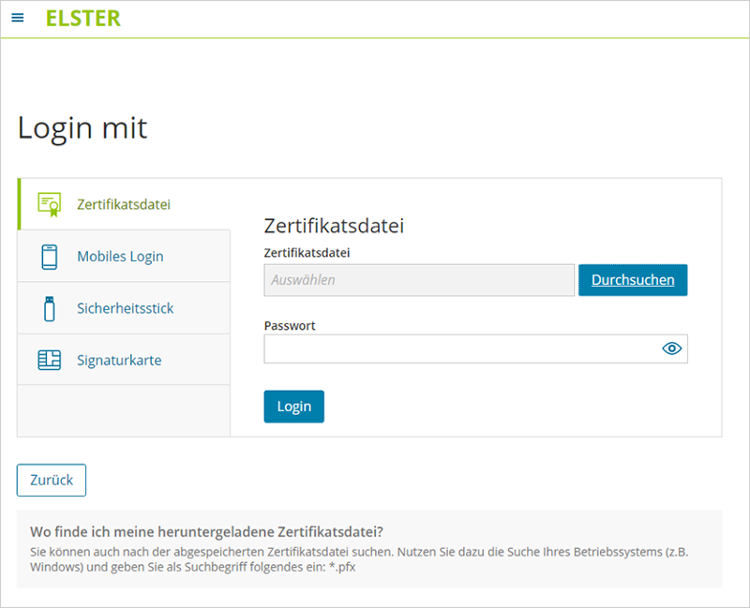Click the certificate icon beside Zertifikatsdatei
The image size is (750, 608).
click(49, 204)
